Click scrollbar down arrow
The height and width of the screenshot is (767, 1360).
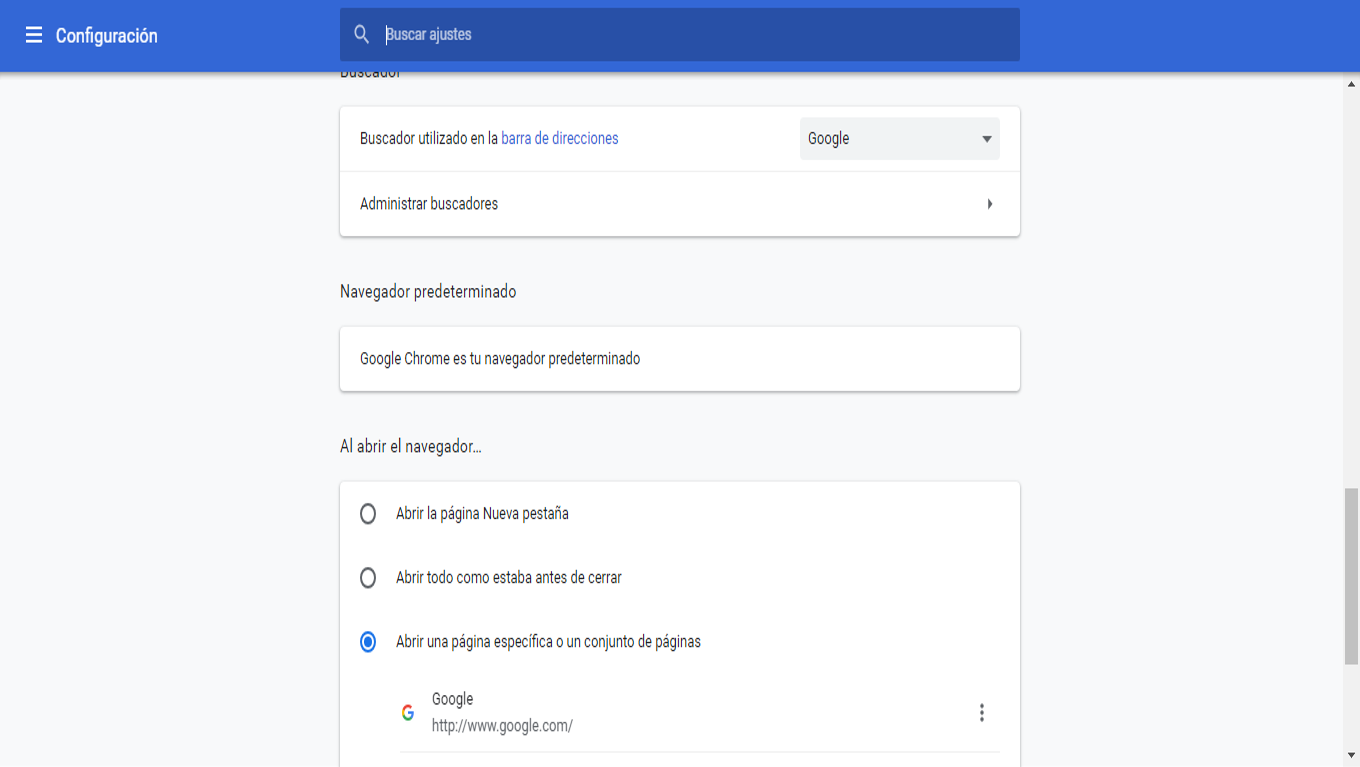(1351, 755)
